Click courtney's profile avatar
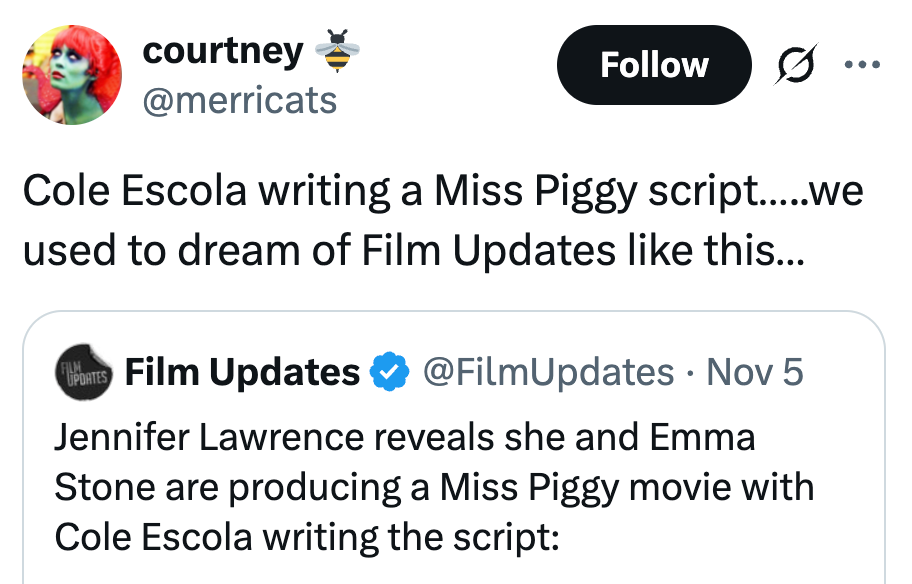 click(x=71, y=76)
